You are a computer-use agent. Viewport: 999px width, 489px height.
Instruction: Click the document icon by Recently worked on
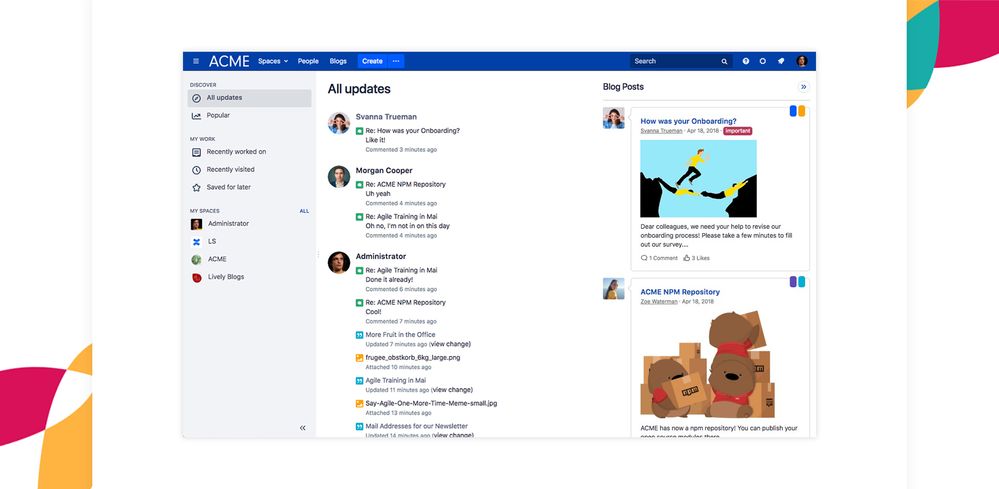coord(196,152)
